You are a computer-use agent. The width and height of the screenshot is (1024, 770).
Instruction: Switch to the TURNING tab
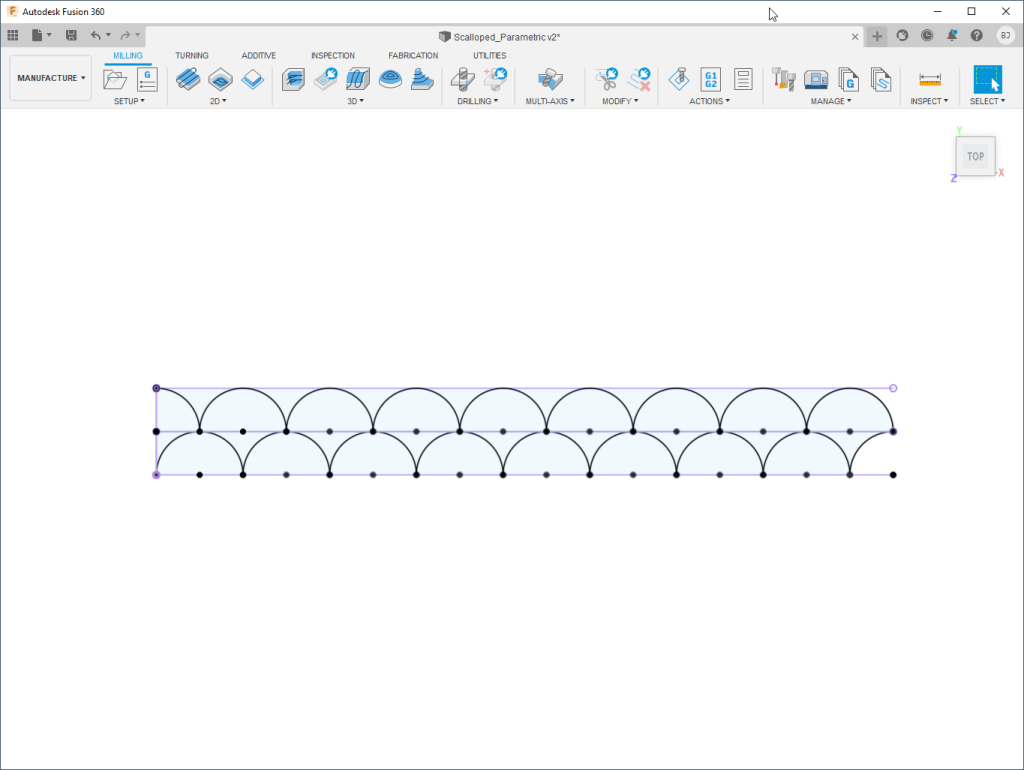pyautogui.click(x=192, y=56)
